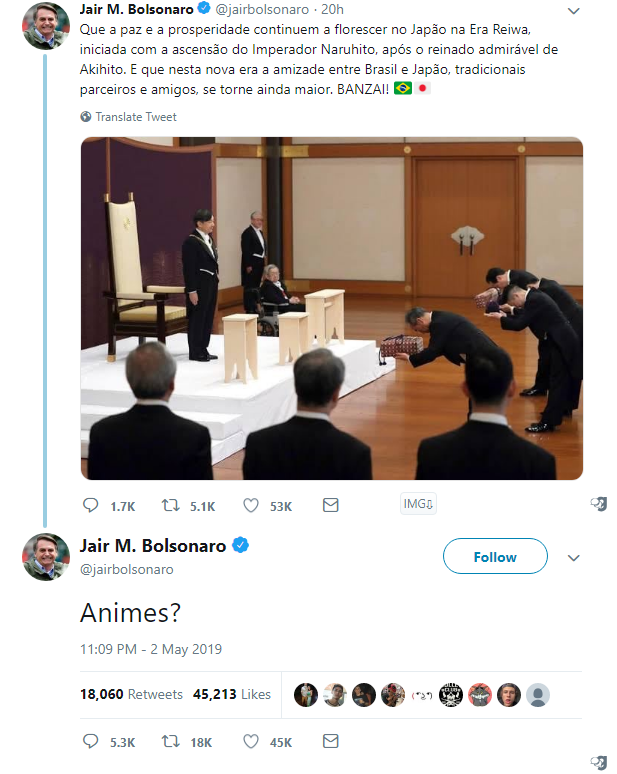
Task: View the 18,060 Retweets list
Action: click(x=131, y=694)
